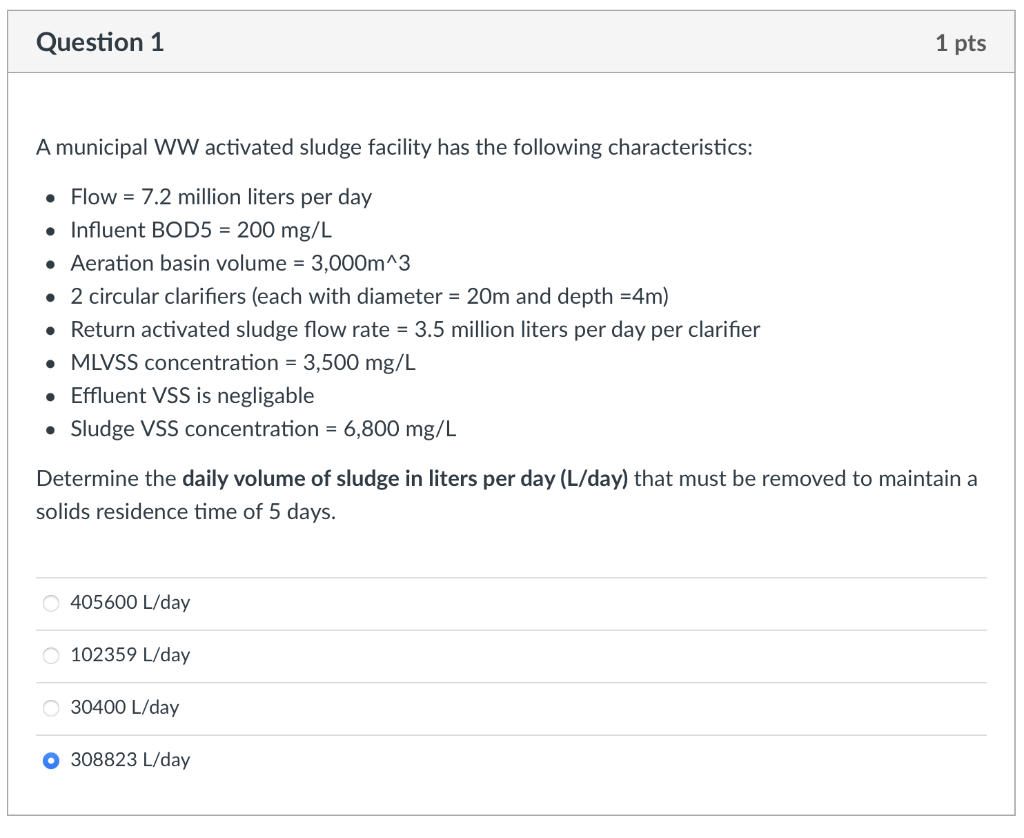
Task: Click the 'A municipal WW activated sludge' intro sentence
Action: click(x=394, y=148)
